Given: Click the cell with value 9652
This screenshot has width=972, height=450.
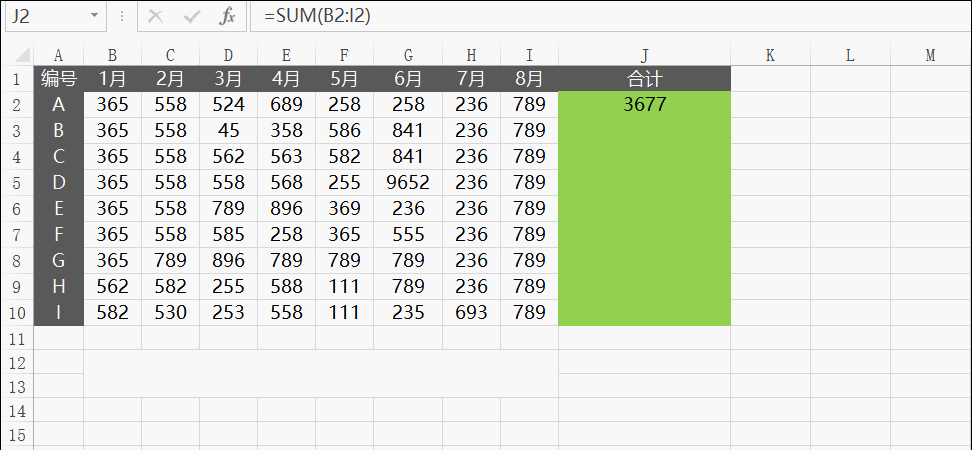Looking at the screenshot, I should [408, 183].
